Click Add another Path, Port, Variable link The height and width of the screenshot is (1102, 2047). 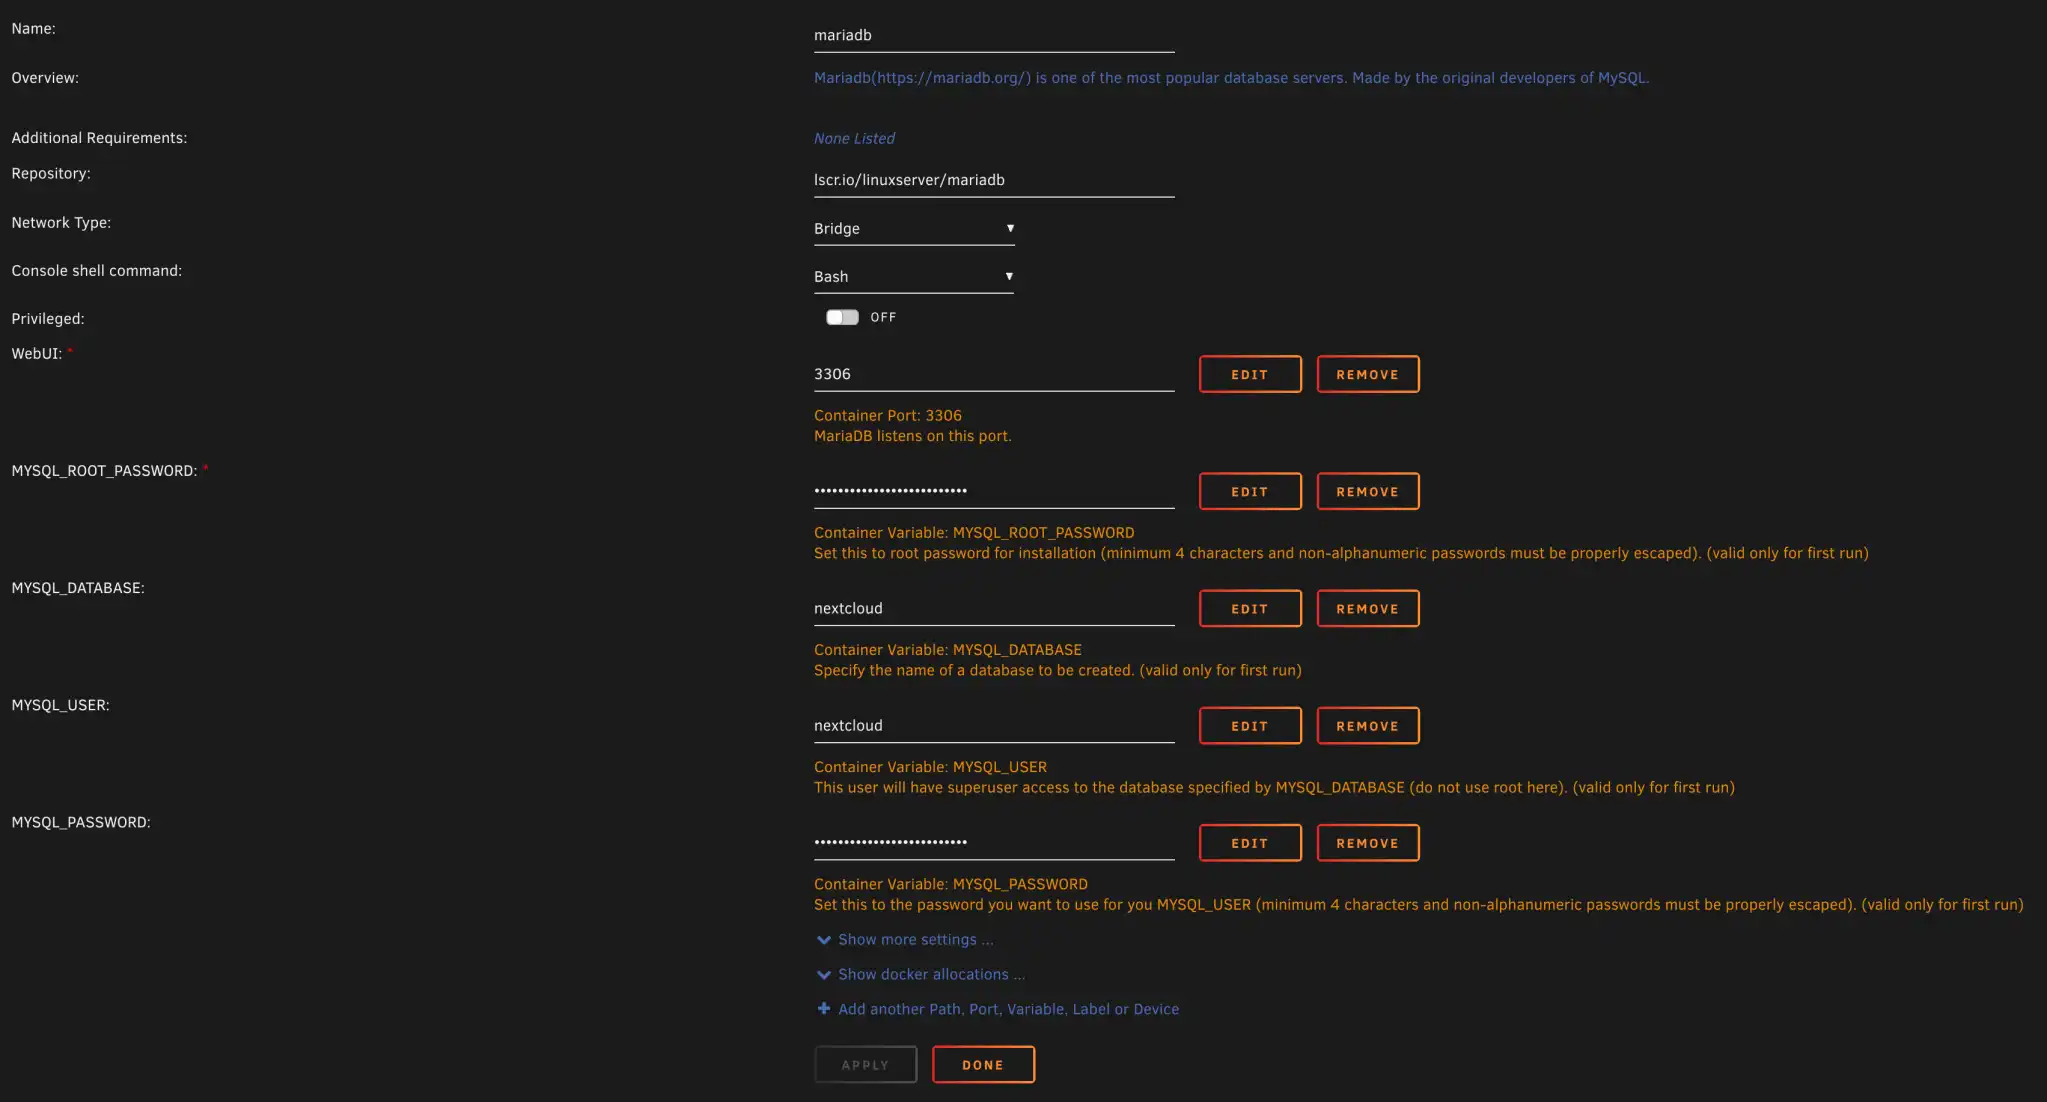click(x=1008, y=1009)
